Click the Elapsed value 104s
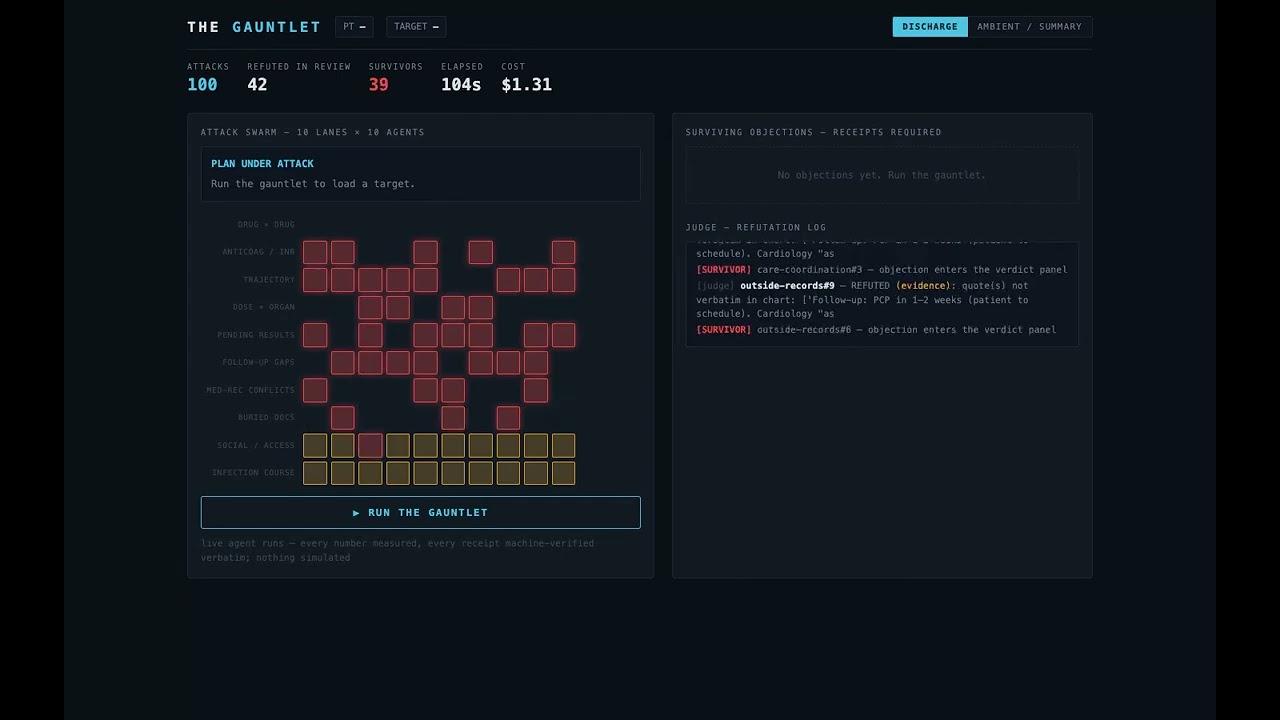1280x720 pixels. click(461, 85)
